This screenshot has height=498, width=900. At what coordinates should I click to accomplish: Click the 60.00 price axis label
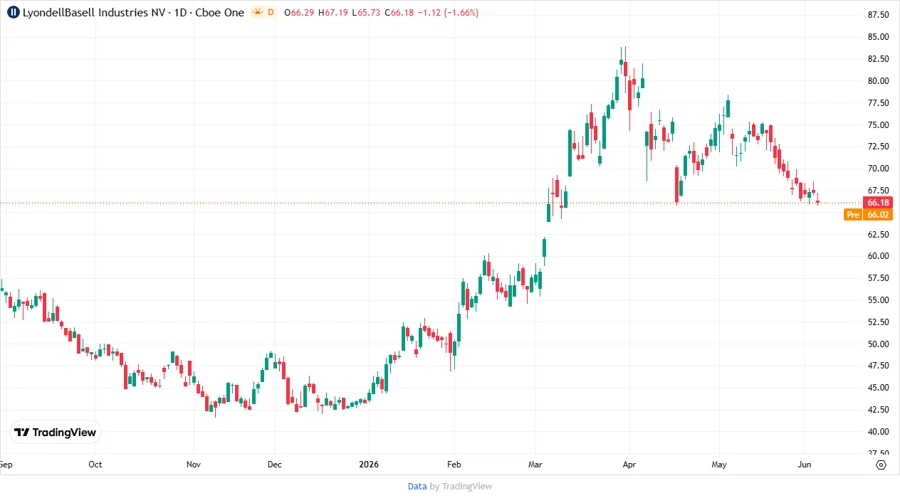878,256
